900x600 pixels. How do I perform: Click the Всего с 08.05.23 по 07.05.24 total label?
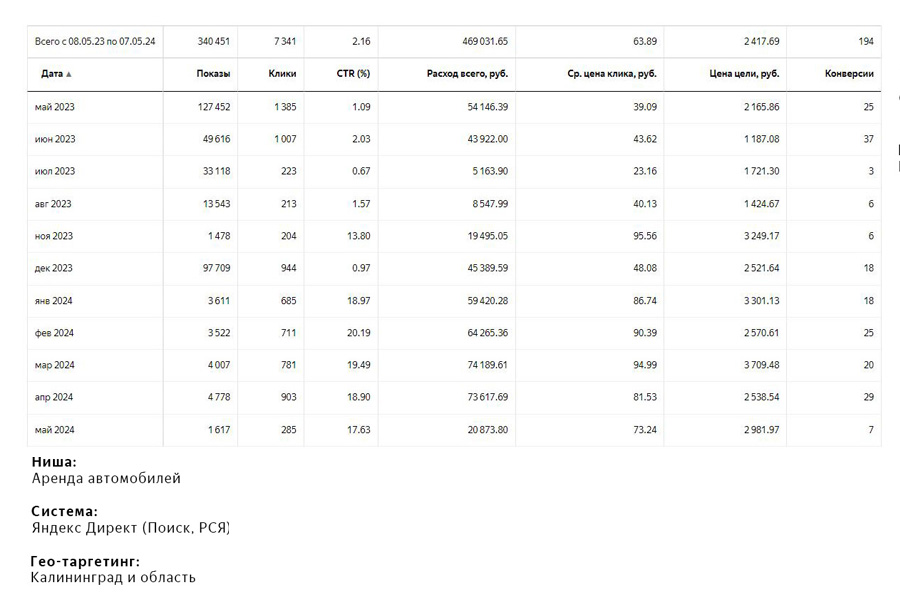click(95, 42)
